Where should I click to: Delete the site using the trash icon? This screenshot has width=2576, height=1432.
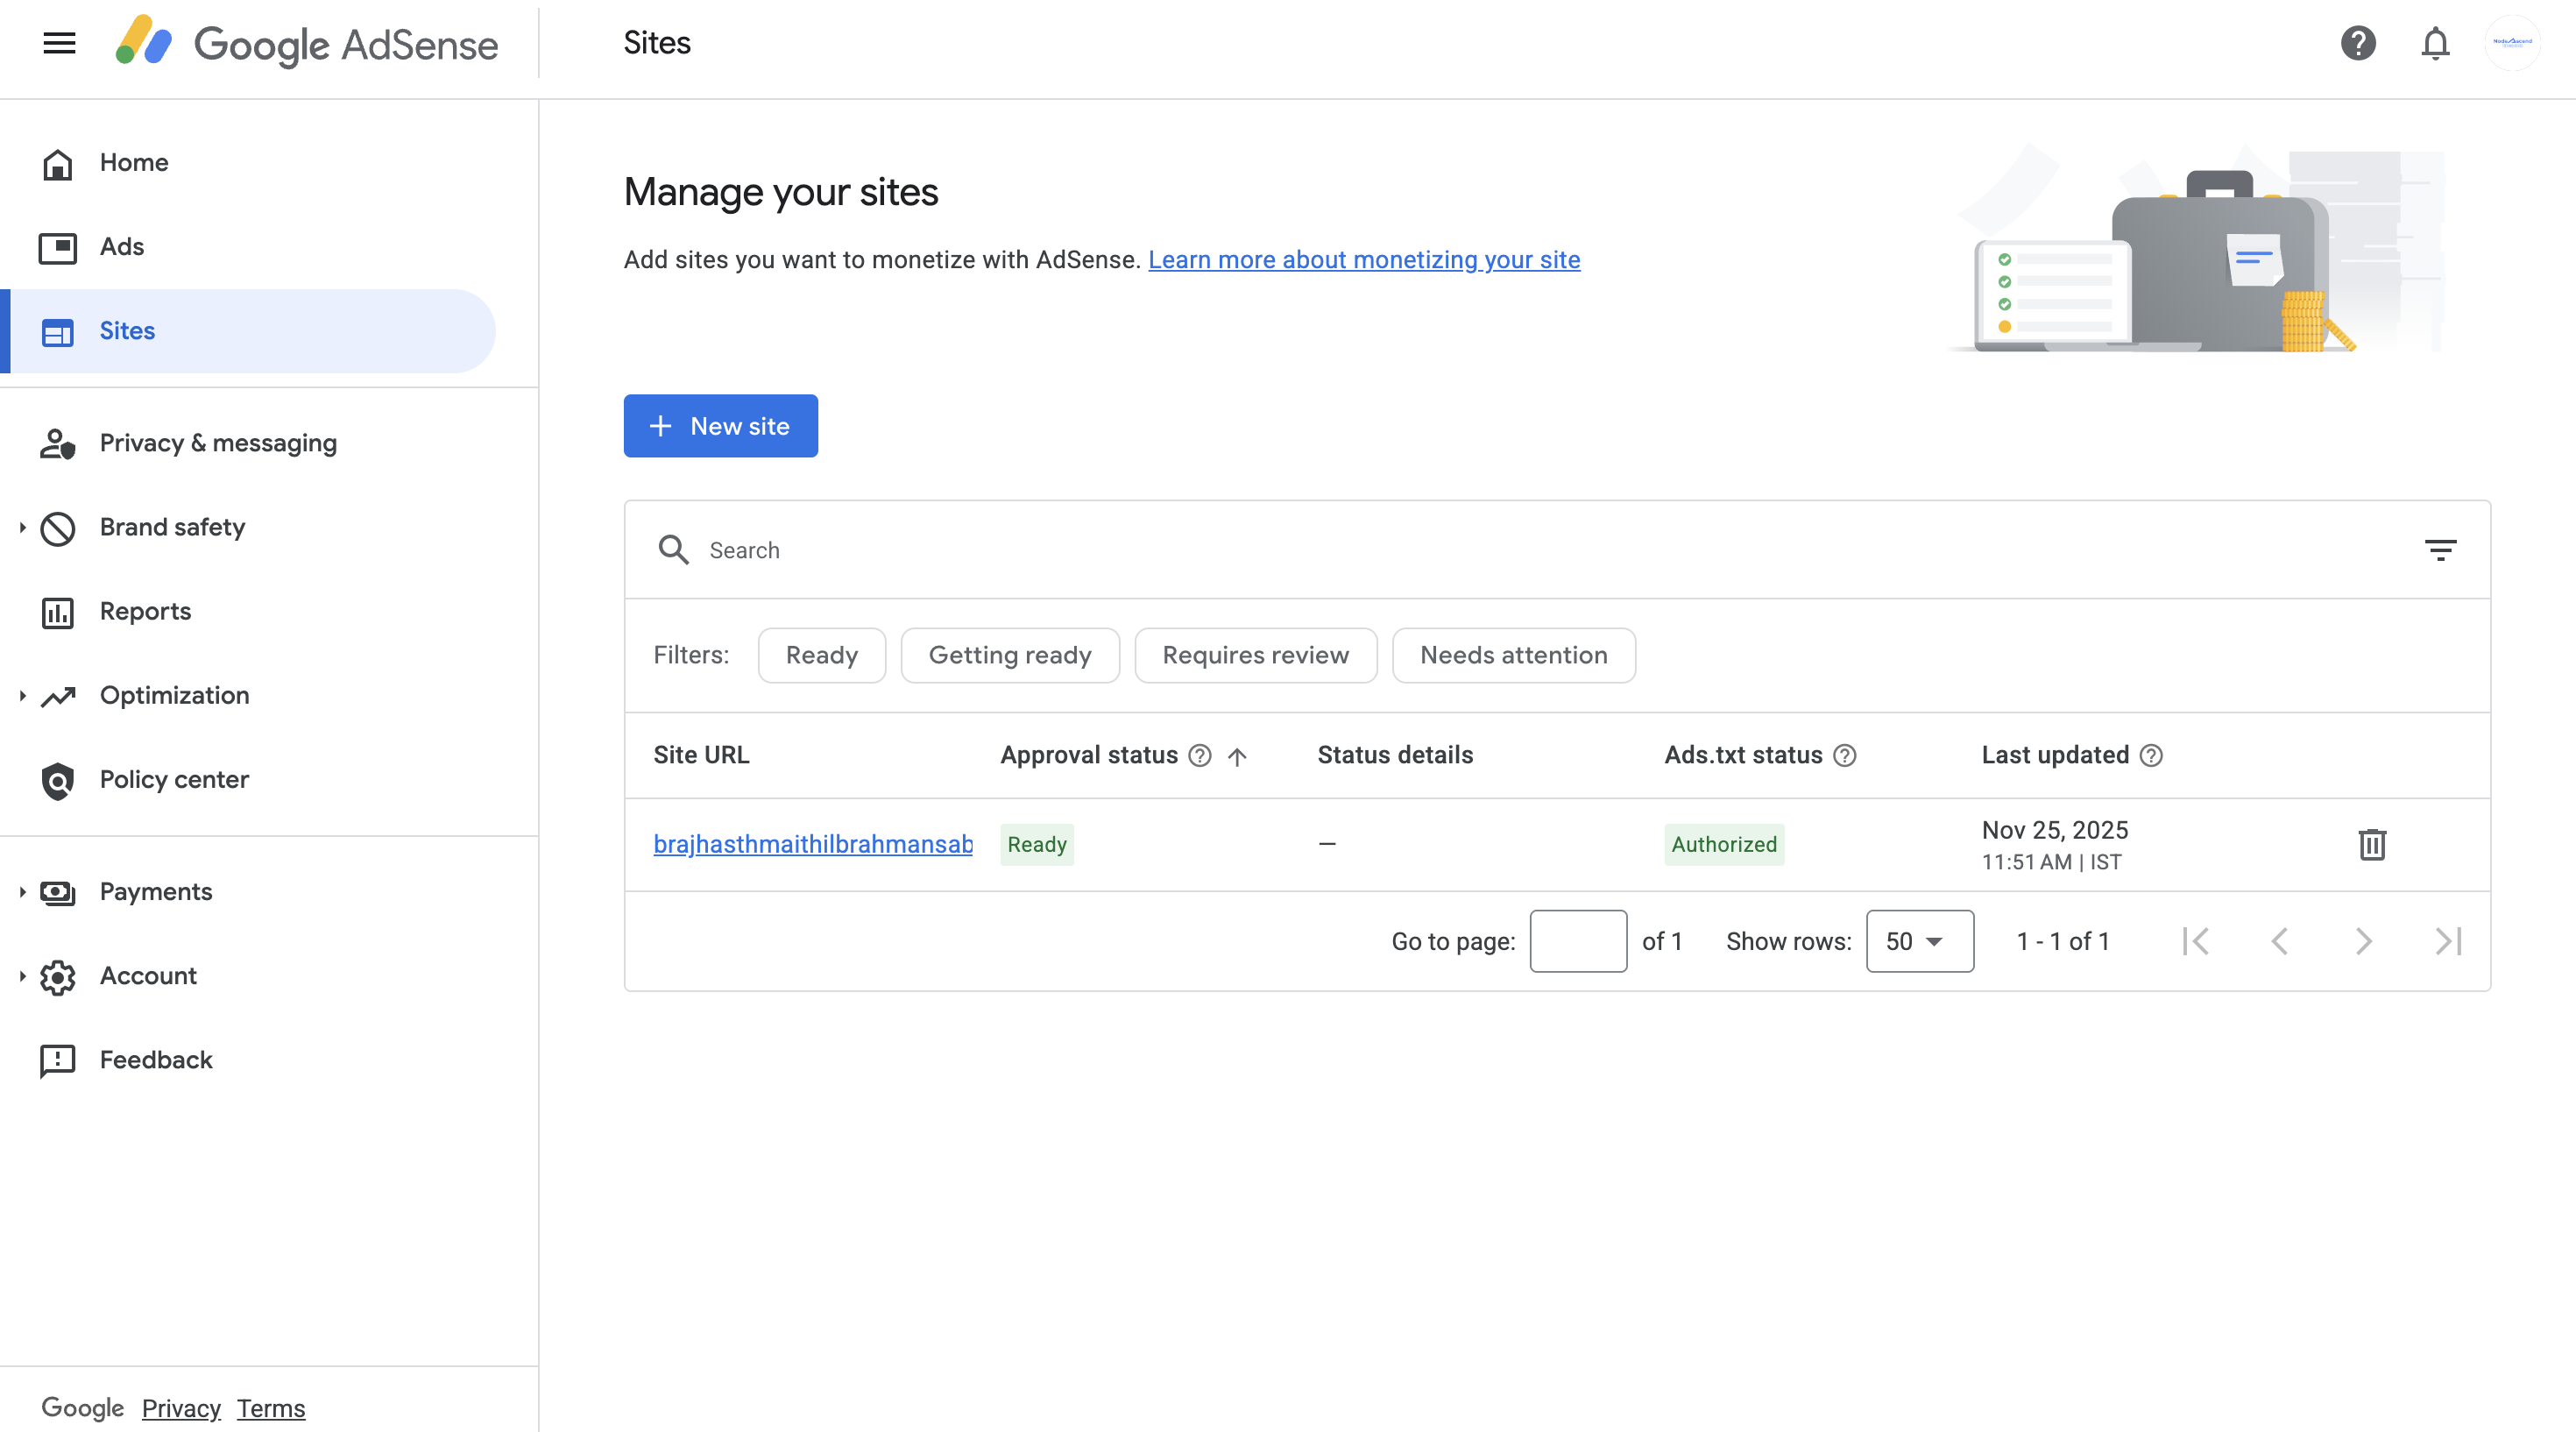click(x=2372, y=844)
